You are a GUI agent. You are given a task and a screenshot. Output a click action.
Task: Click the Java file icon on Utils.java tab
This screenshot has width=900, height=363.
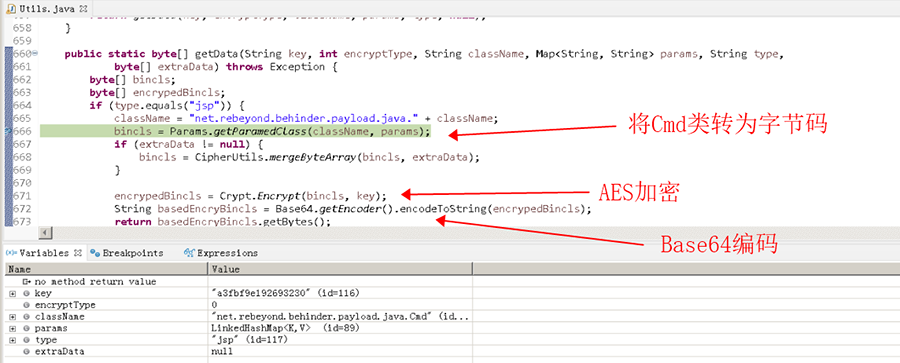tap(12, 10)
